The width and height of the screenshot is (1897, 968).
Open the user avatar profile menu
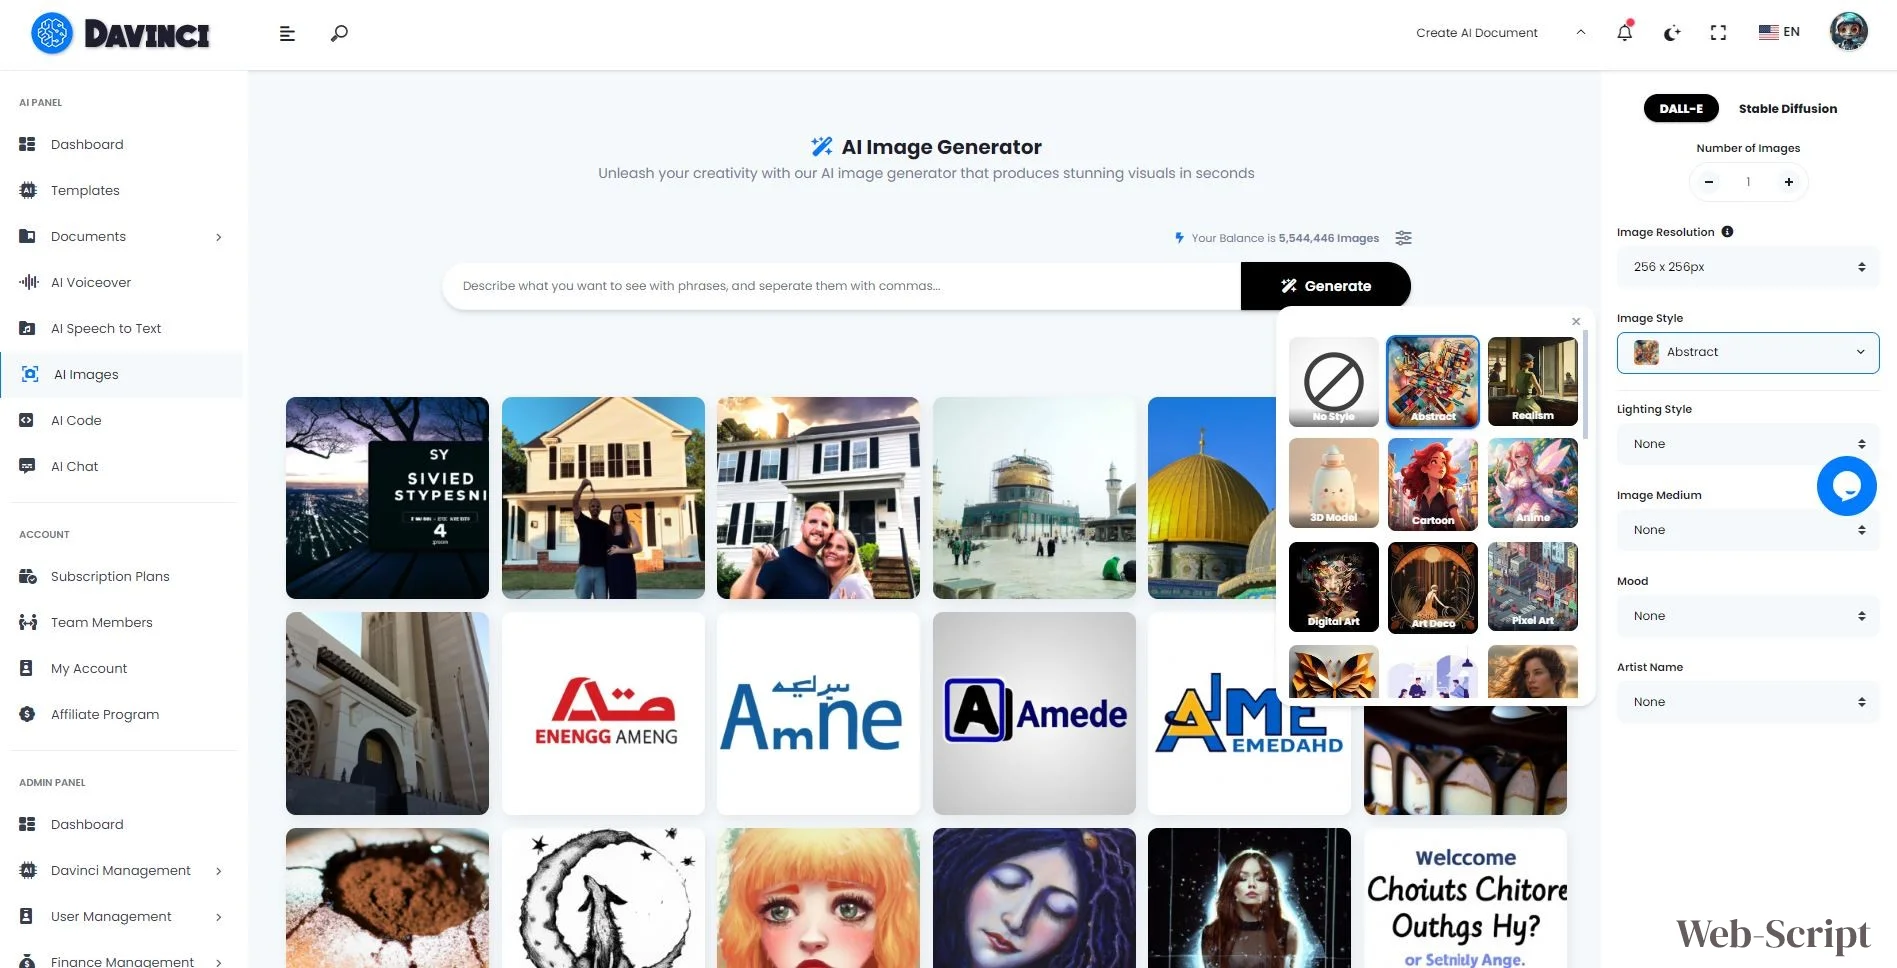coord(1848,32)
